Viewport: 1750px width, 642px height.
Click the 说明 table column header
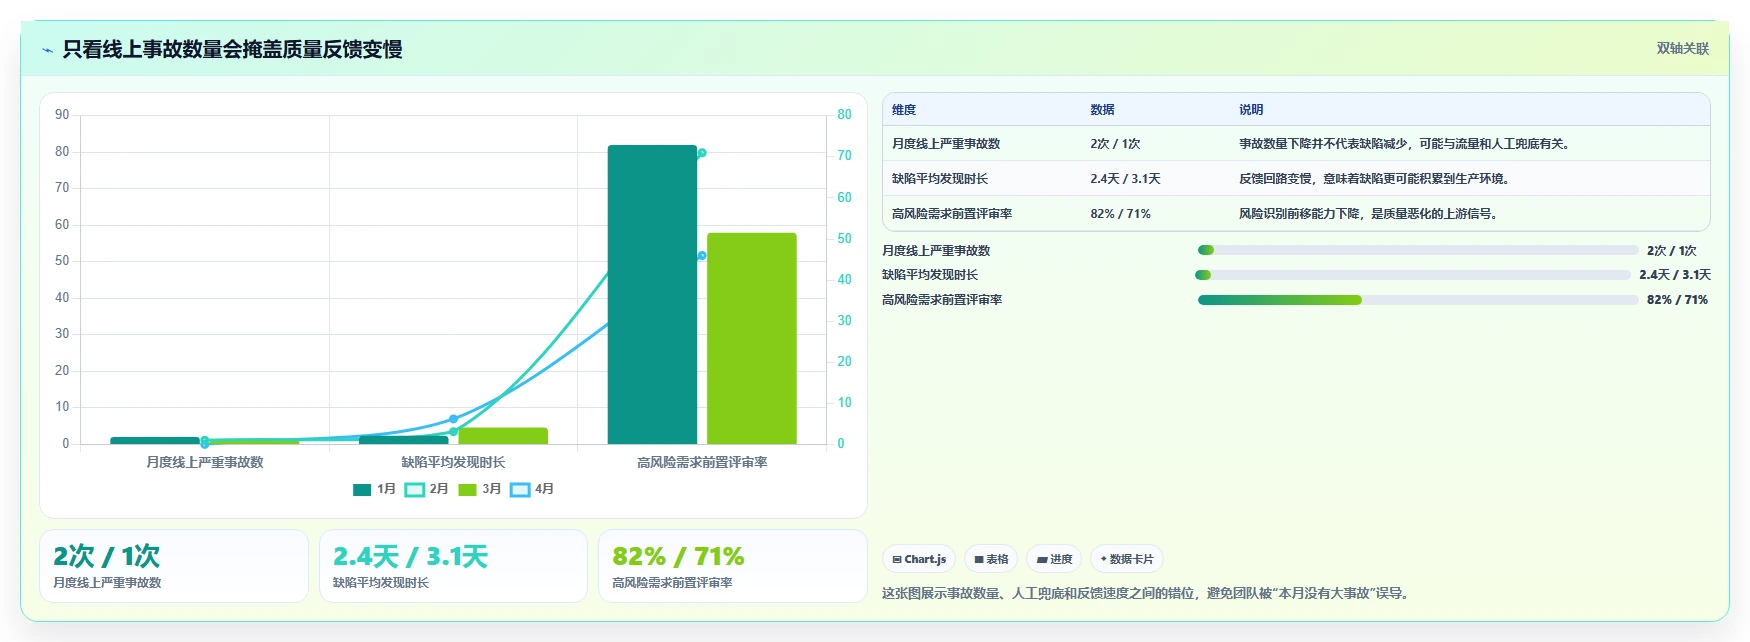pyautogui.click(x=1251, y=110)
